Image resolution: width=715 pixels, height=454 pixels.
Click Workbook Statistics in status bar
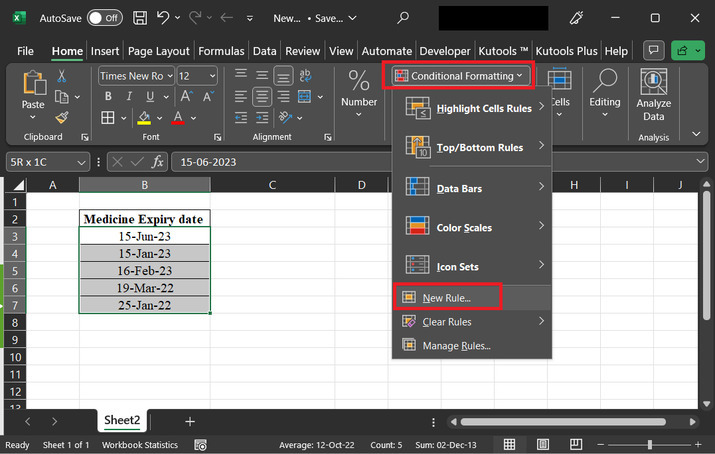pyautogui.click(x=140, y=445)
